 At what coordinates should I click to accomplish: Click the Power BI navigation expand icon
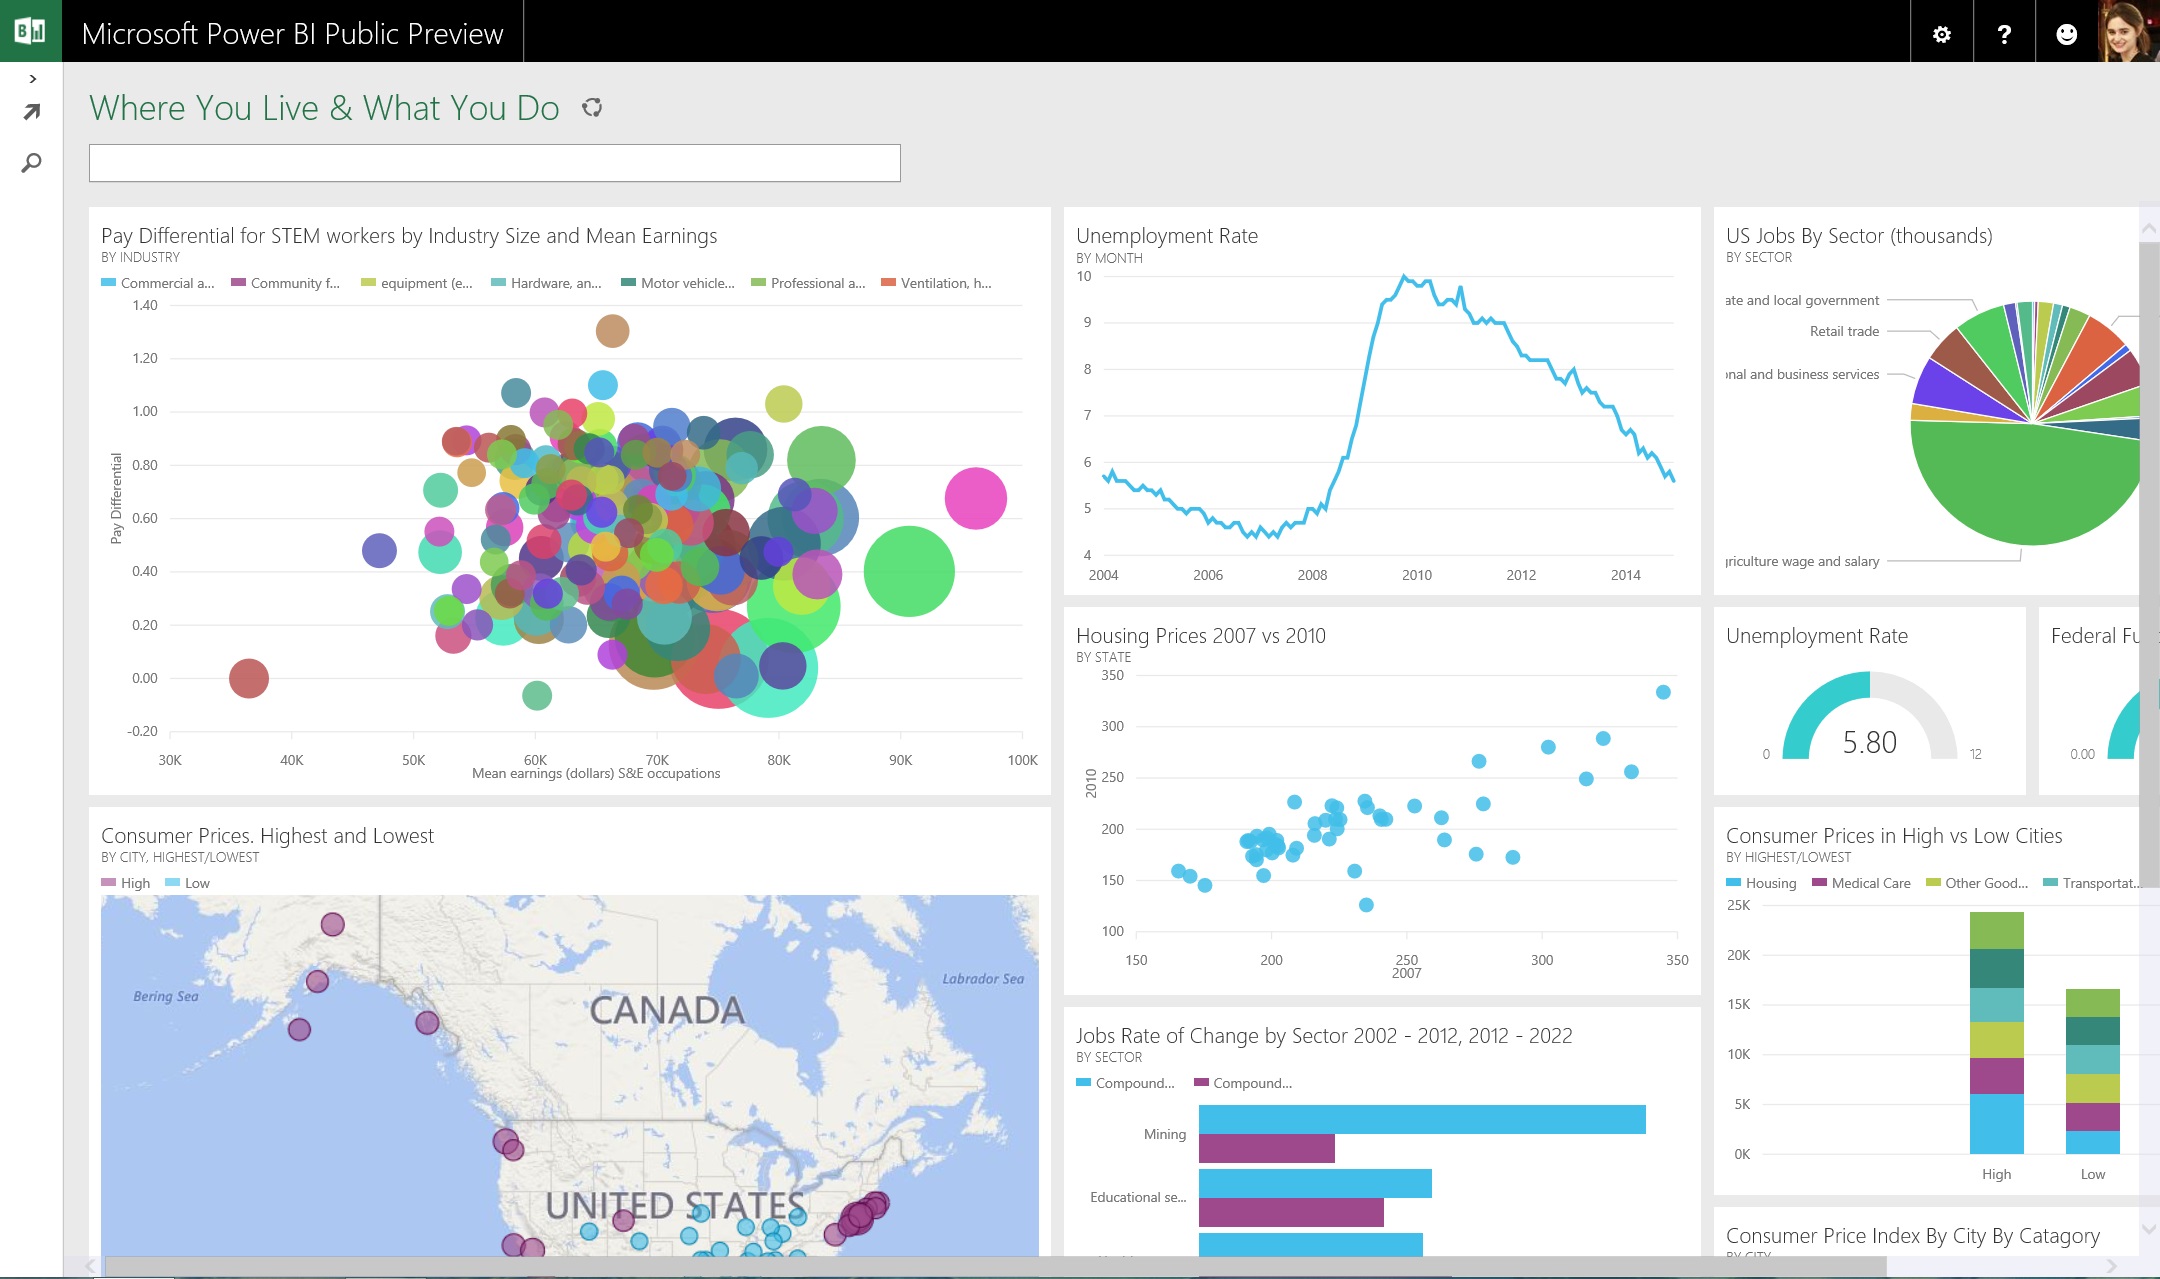35,79
